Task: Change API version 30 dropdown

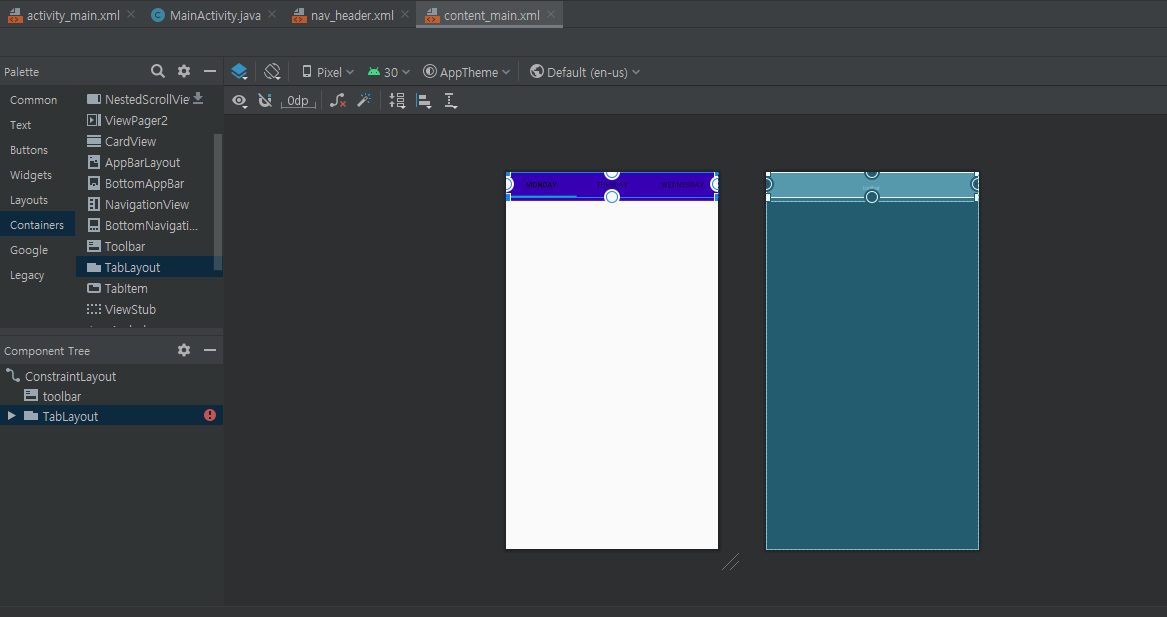Action: tap(389, 72)
